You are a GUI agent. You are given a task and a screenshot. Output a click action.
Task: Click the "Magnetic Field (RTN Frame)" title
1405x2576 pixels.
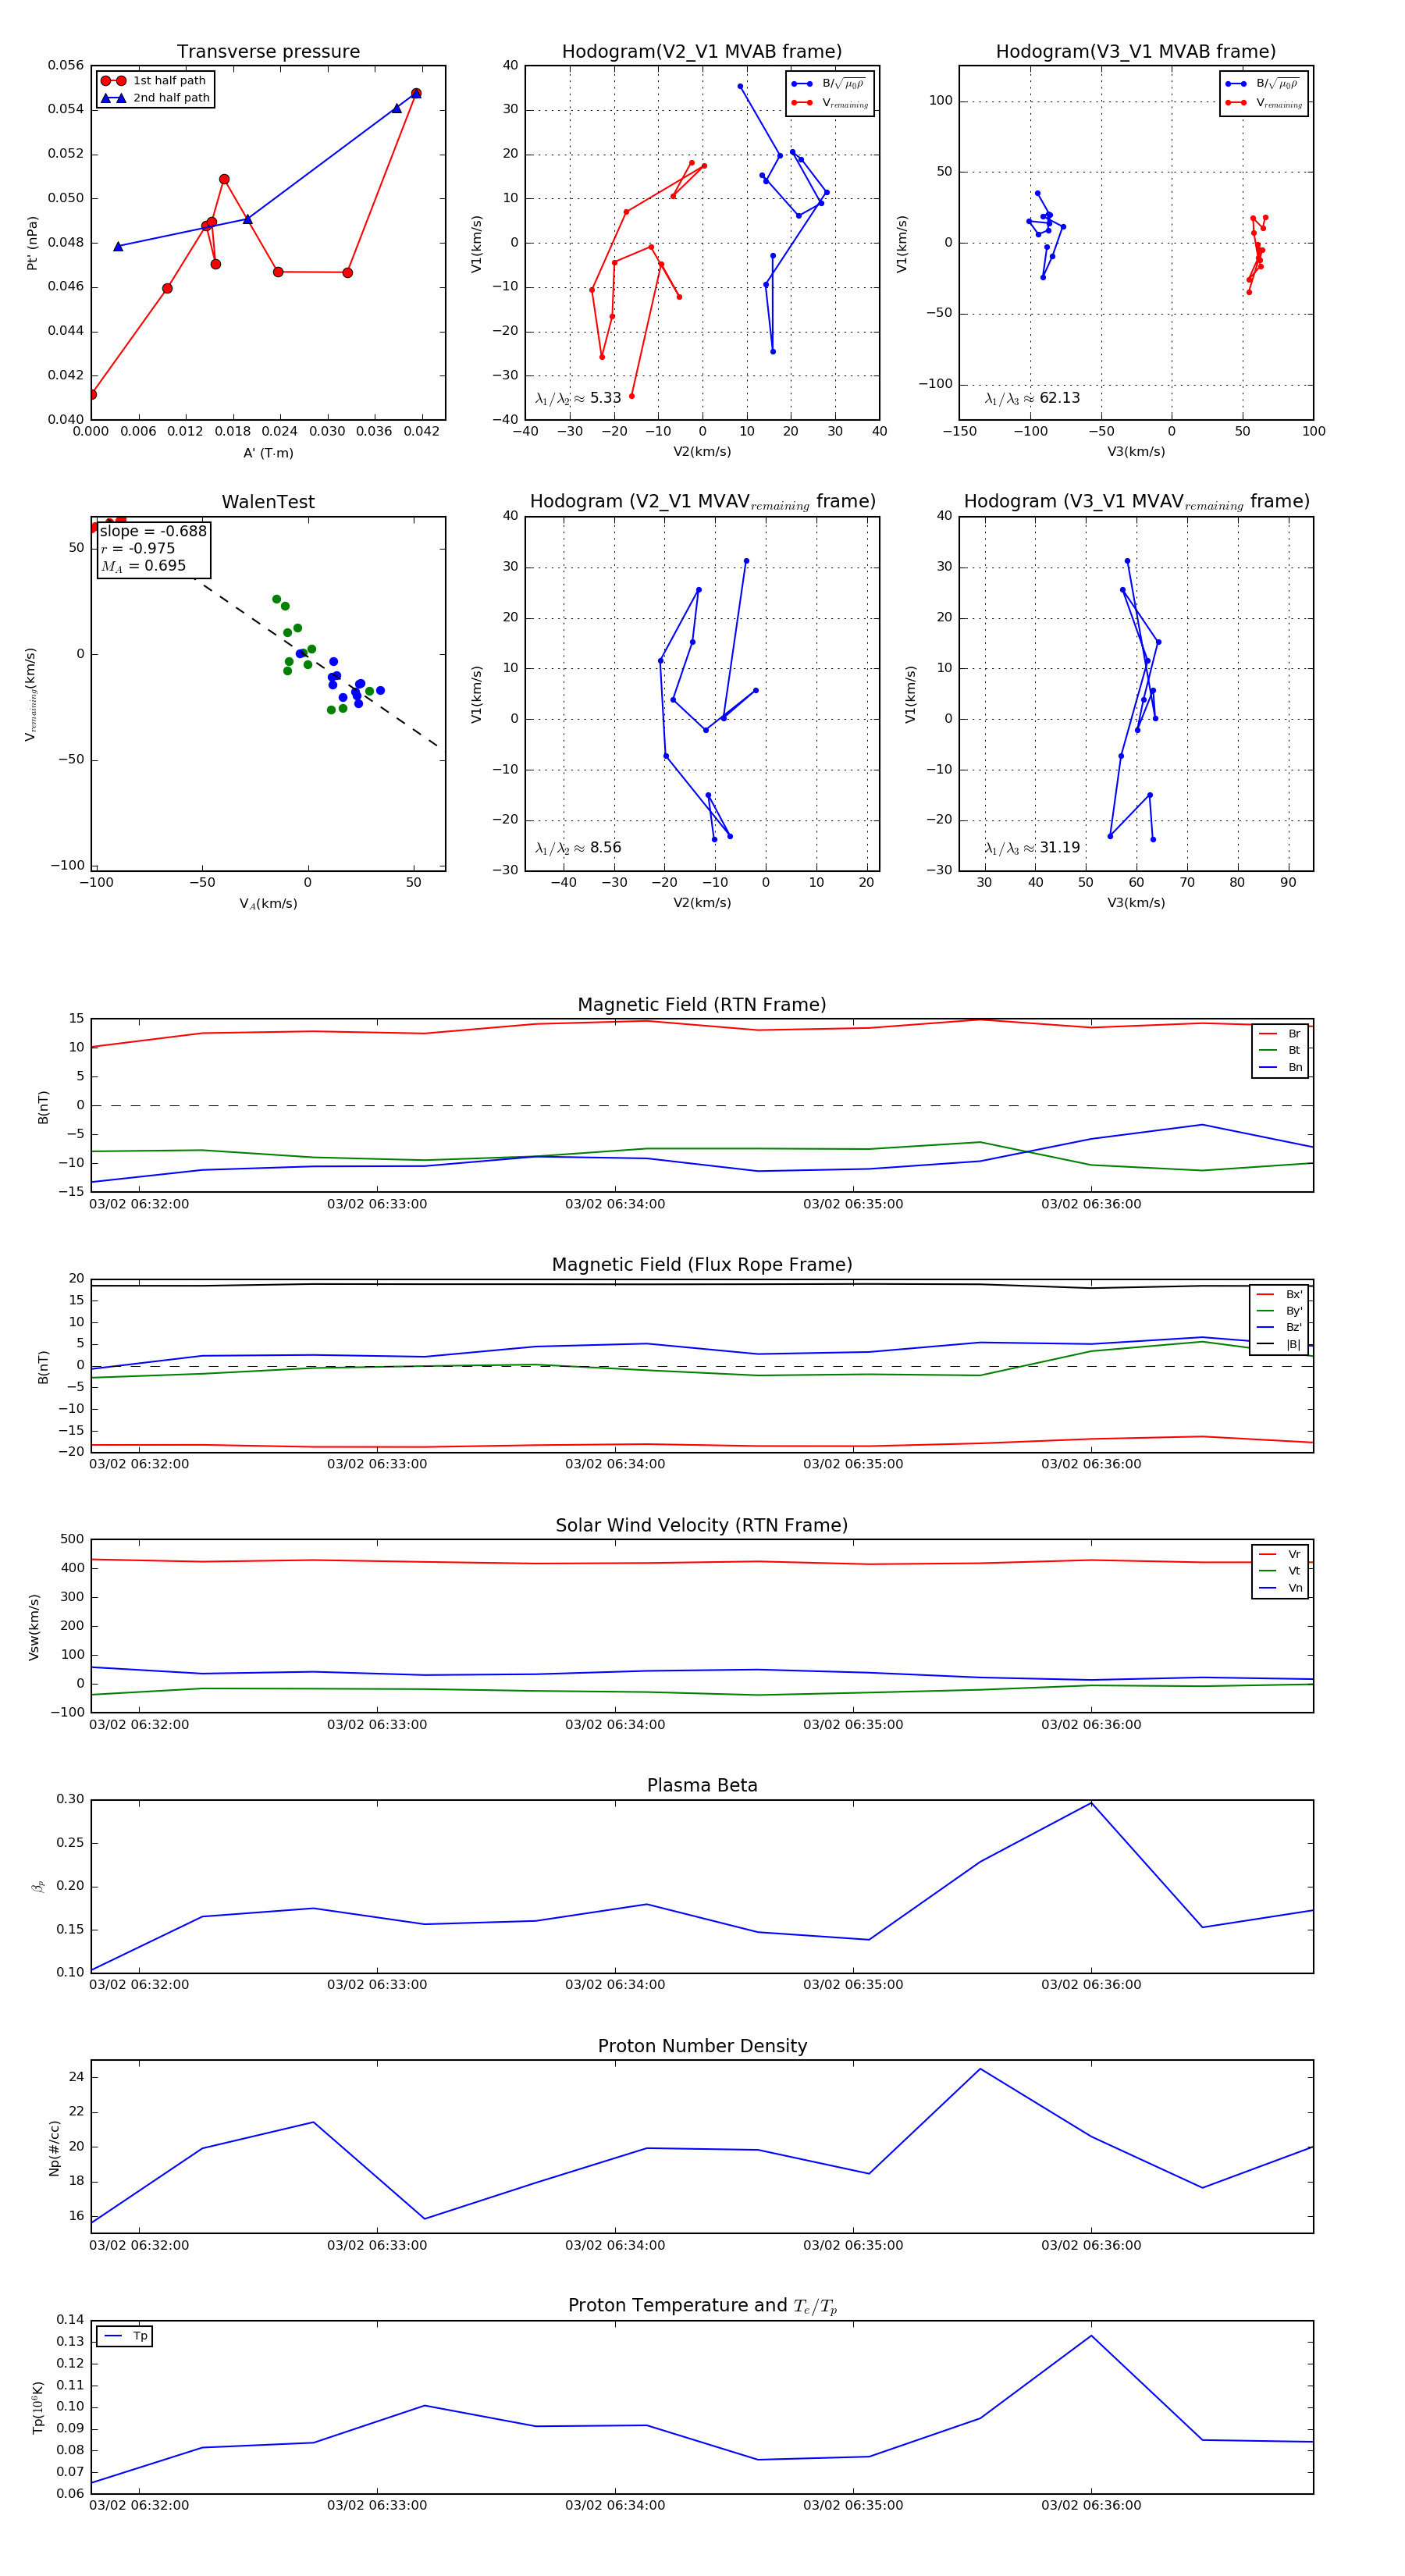pyautogui.click(x=702, y=1005)
